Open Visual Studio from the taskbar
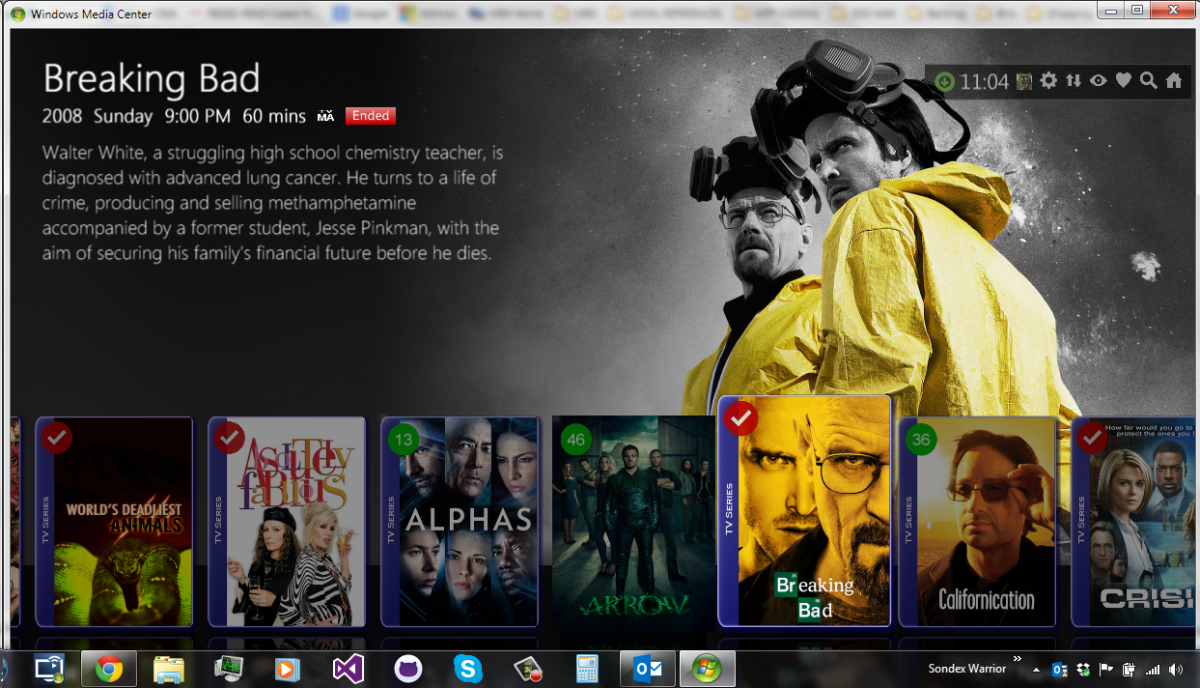This screenshot has height=688, width=1200. click(x=348, y=669)
